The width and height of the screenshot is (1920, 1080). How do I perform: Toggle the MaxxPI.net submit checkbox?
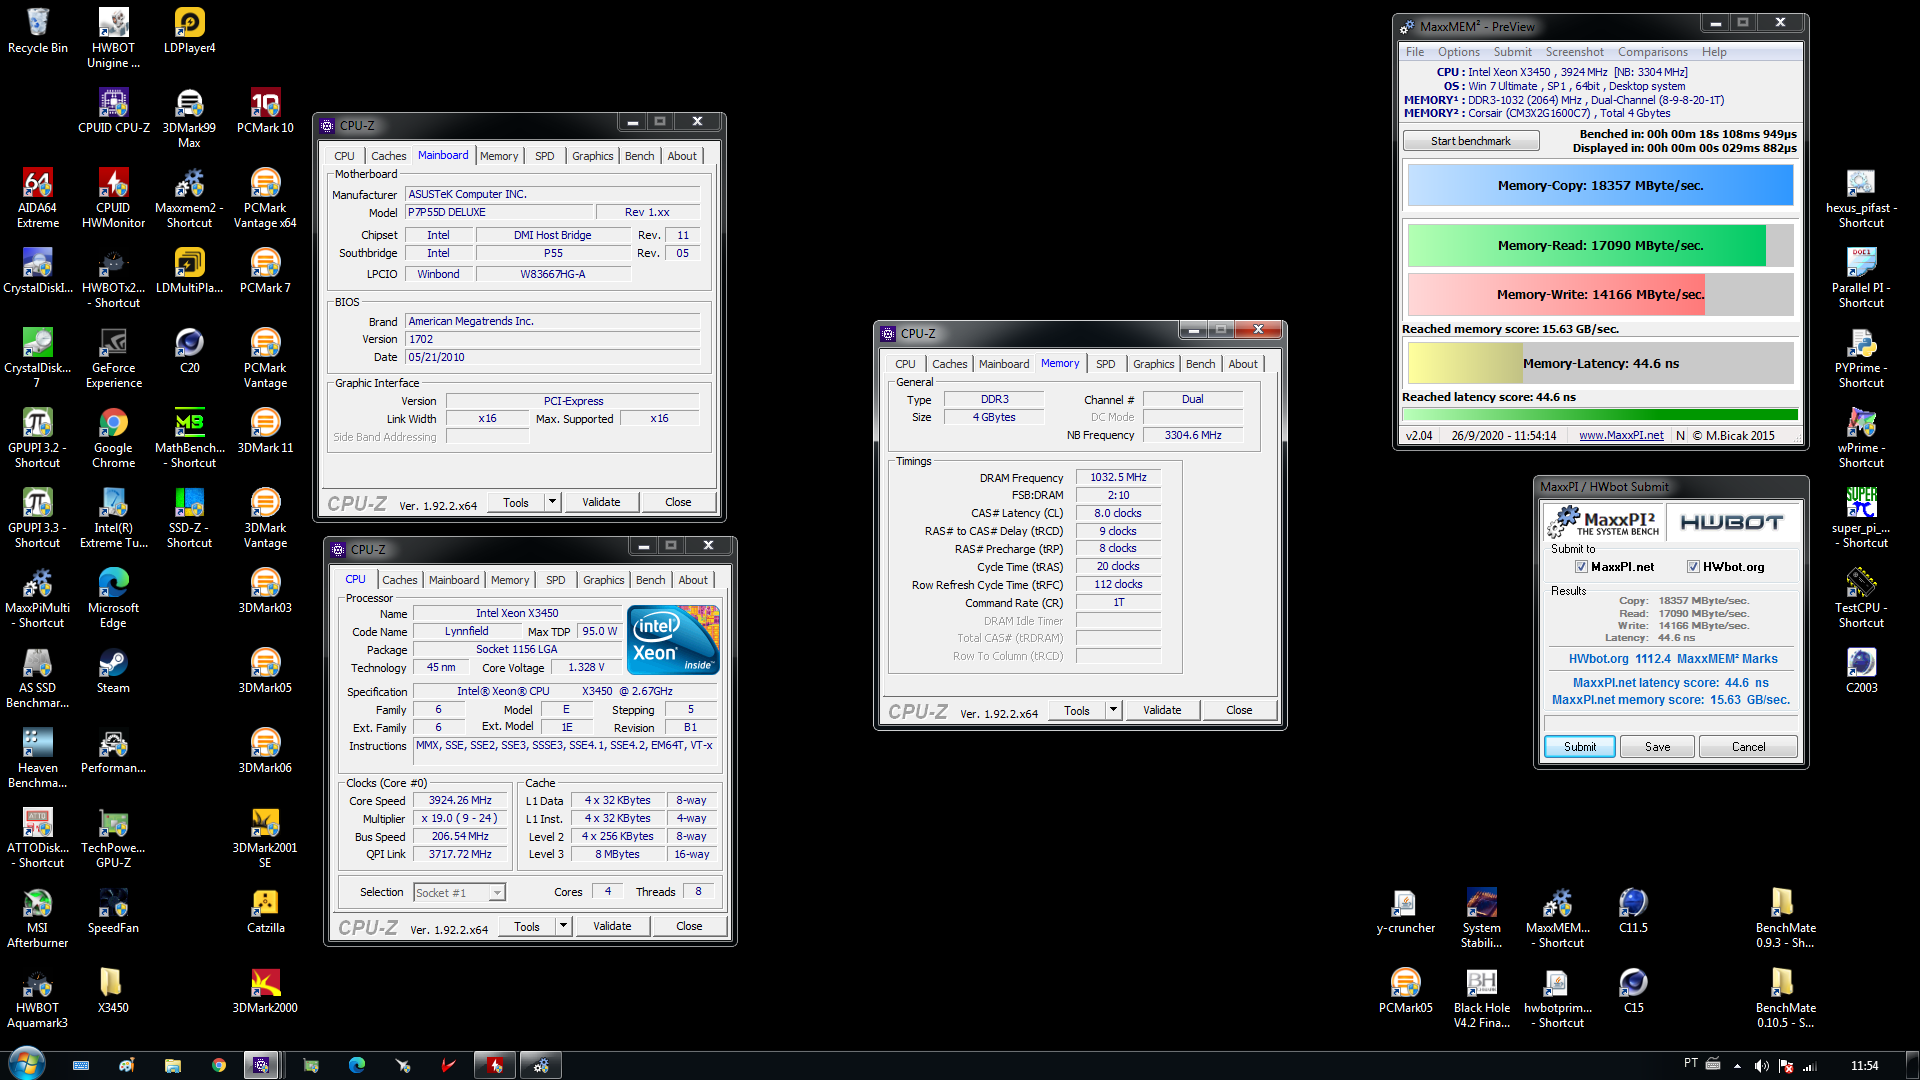pyautogui.click(x=1581, y=567)
